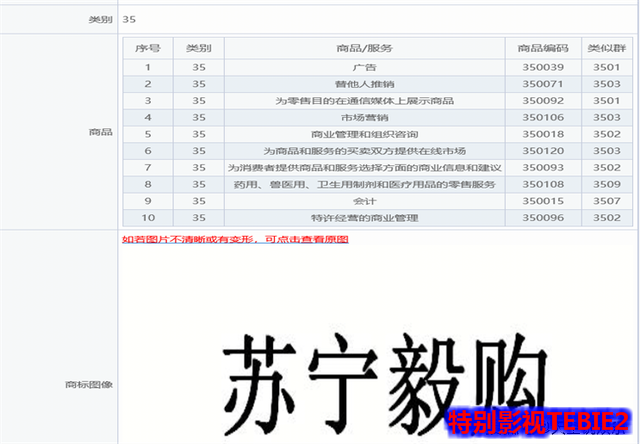The width and height of the screenshot is (640, 444).
Task: Click the 广告 service row
Action: tap(365, 68)
